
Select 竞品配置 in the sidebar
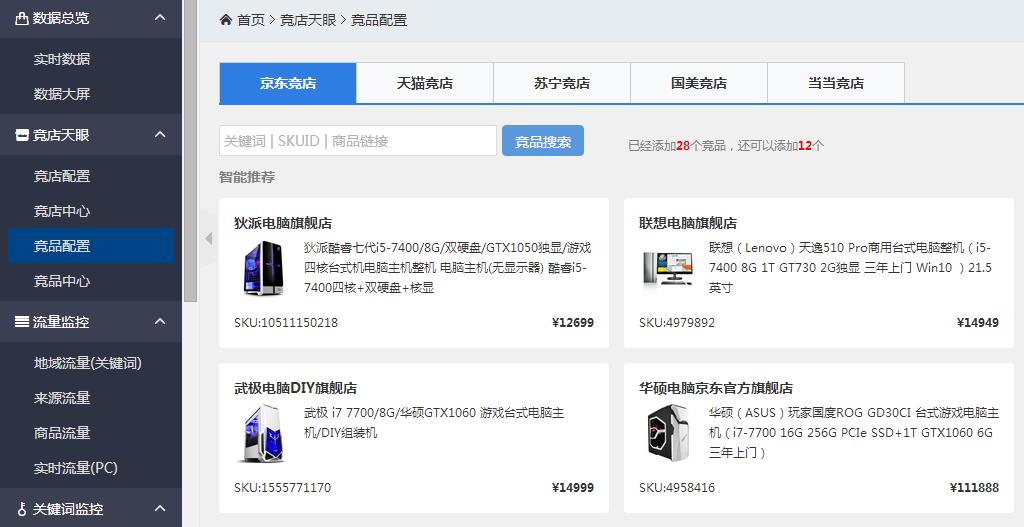click(x=91, y=246)
